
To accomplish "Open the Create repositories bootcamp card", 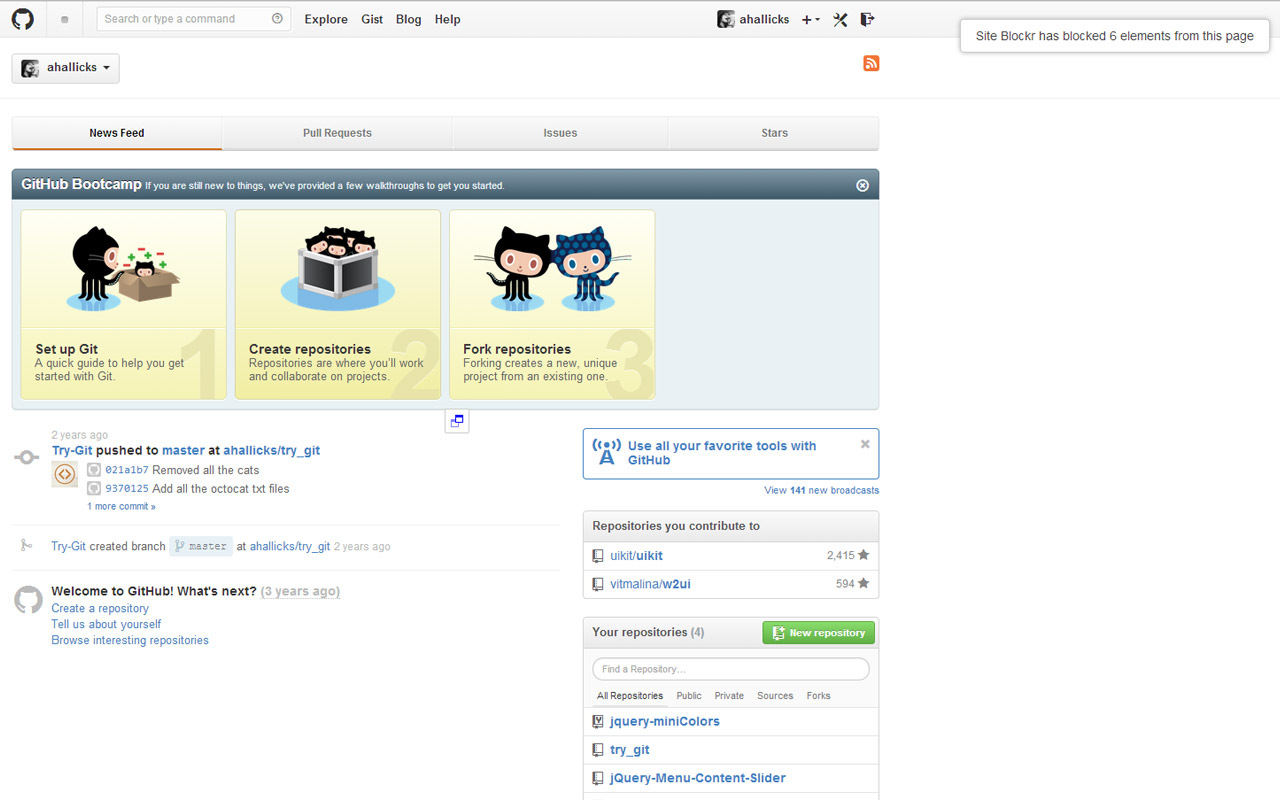I will coord(338,305).
